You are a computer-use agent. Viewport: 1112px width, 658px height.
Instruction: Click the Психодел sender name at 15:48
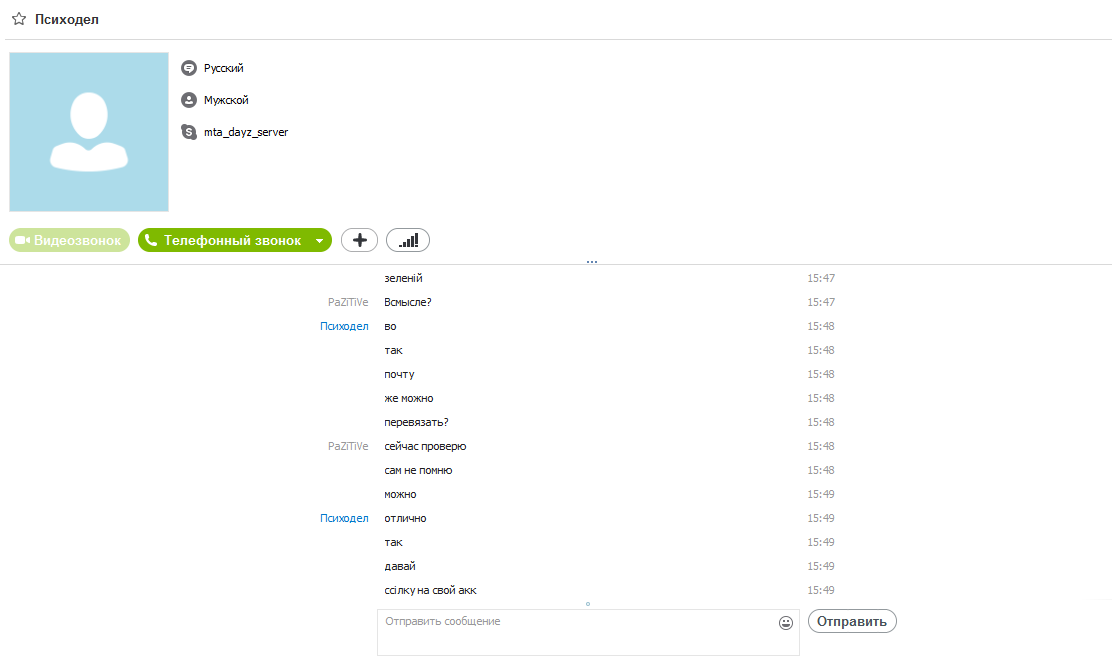pos(344,326)
